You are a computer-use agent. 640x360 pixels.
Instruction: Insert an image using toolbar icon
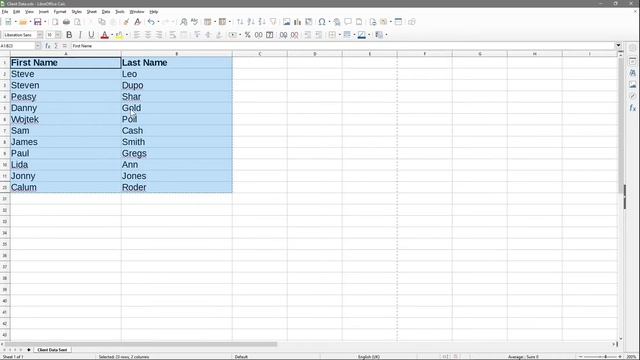287,22
